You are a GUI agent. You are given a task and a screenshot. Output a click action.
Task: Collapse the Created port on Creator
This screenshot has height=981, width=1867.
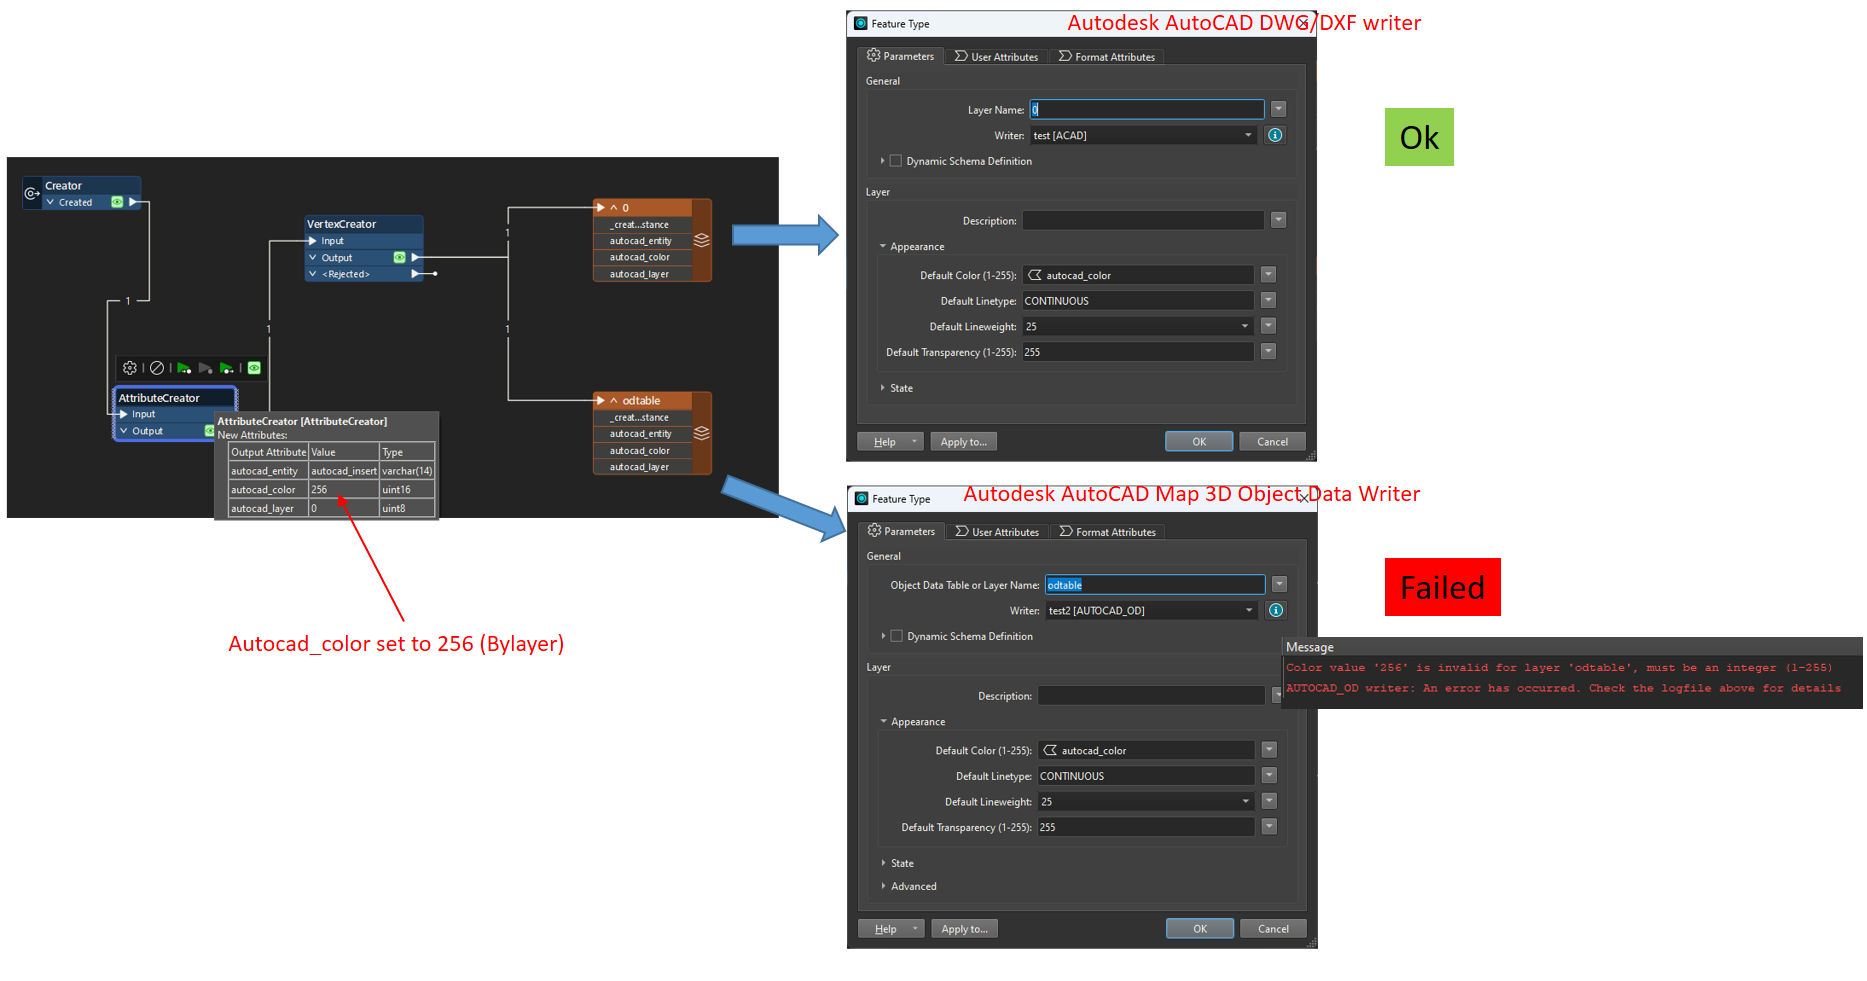(x=51, y=202)
